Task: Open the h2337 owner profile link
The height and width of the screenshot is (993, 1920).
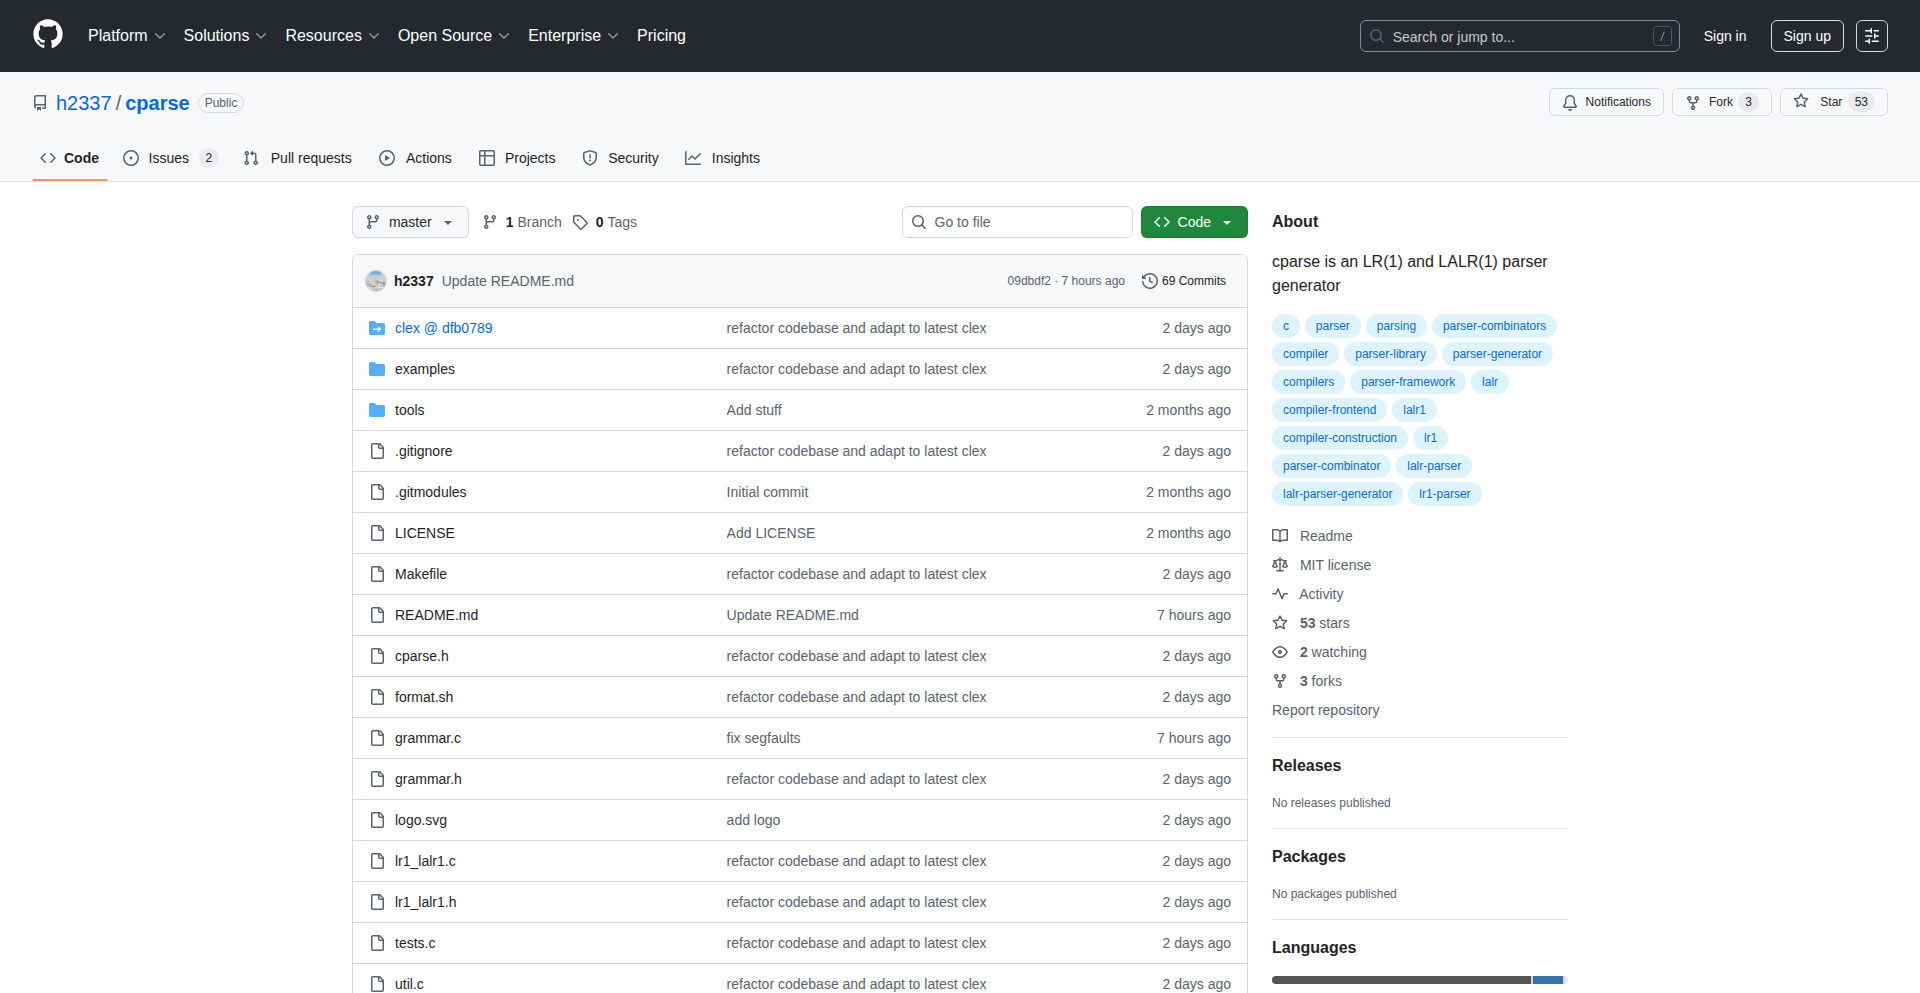Action: click(x=84, y=103)
